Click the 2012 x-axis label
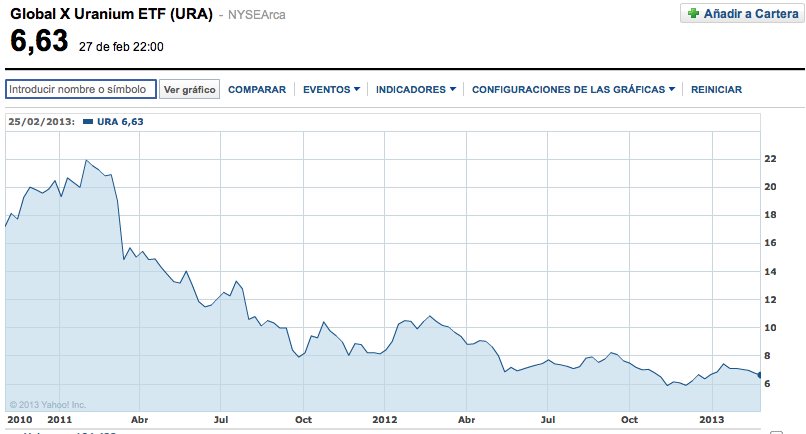806x434 pixels. click(384, 420)
